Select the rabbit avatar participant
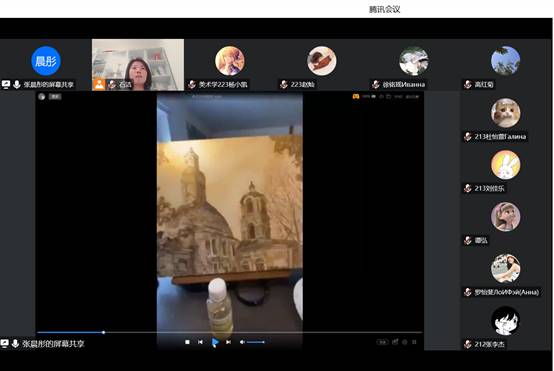This screenshot has width=554, height=371. [505, 165]
